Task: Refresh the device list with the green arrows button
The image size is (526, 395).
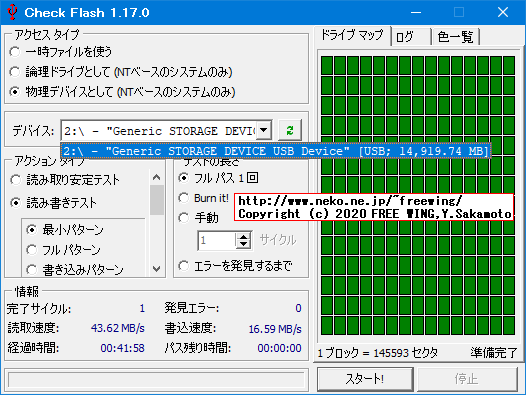Action: click(x=290, y=130)
